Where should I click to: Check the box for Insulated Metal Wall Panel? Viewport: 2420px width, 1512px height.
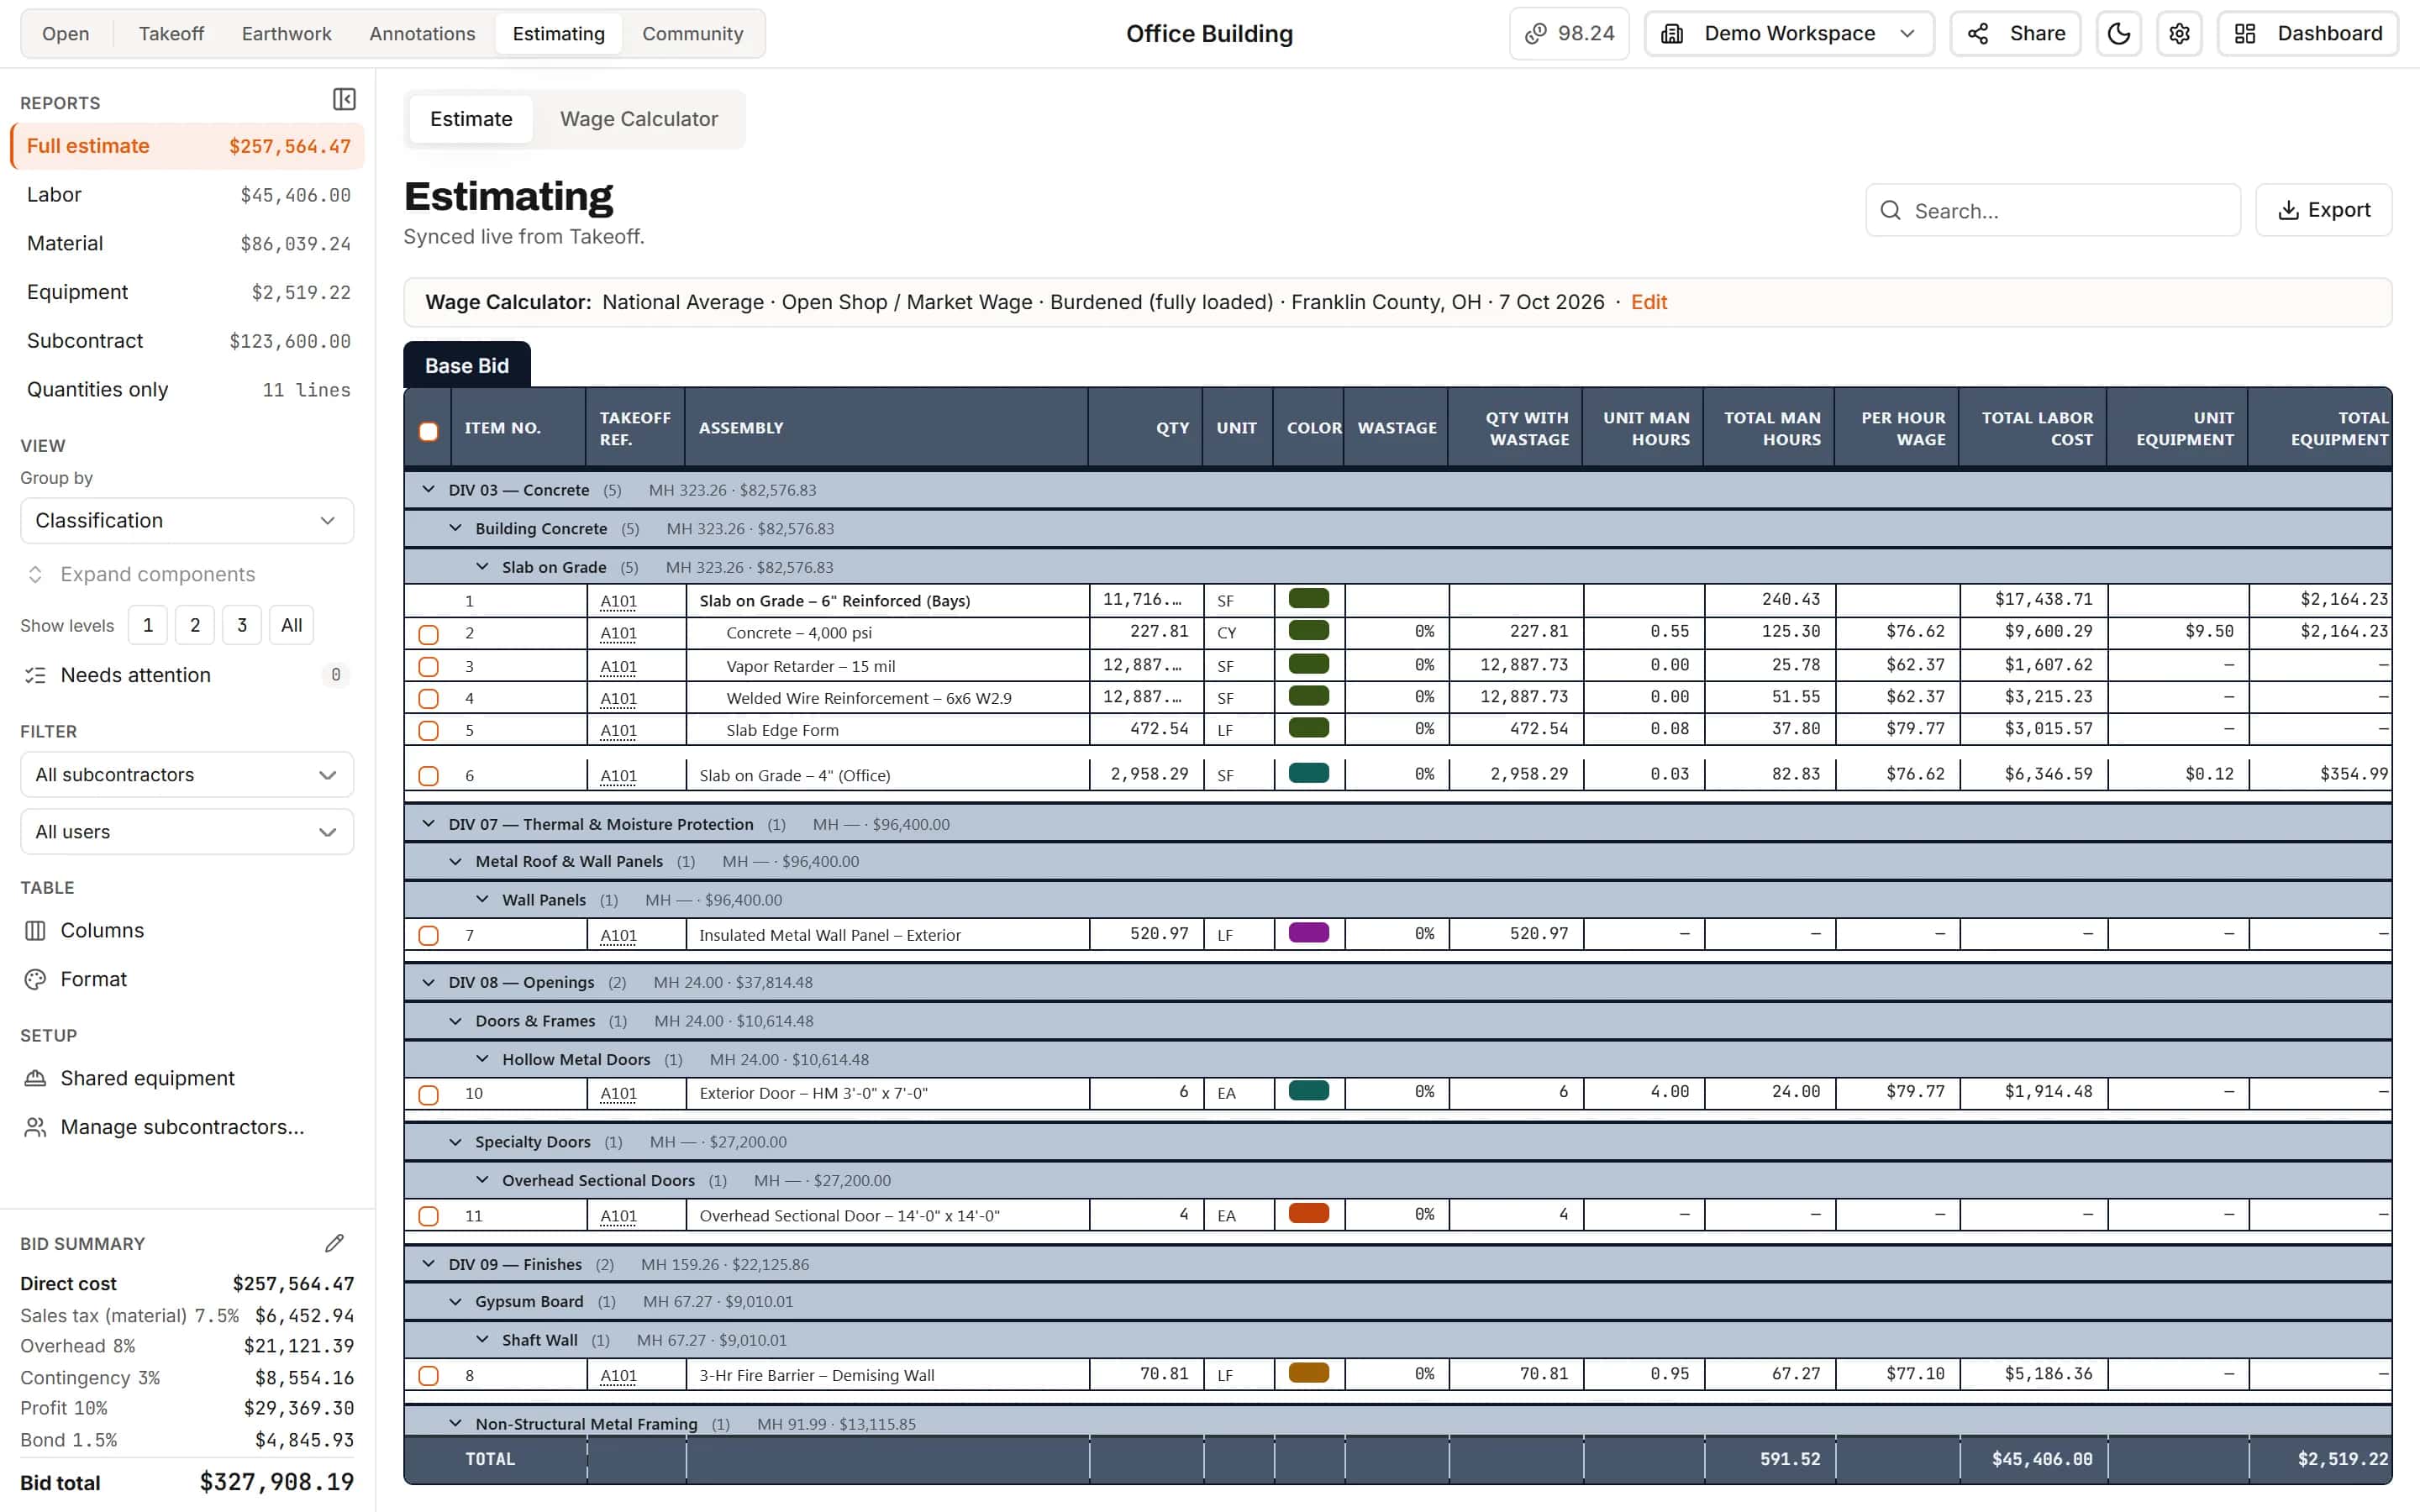pos(428,935)
